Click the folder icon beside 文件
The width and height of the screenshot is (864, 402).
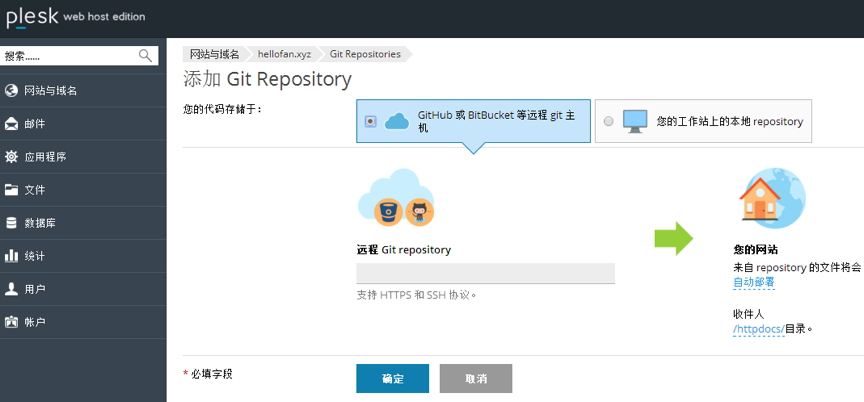11,190
